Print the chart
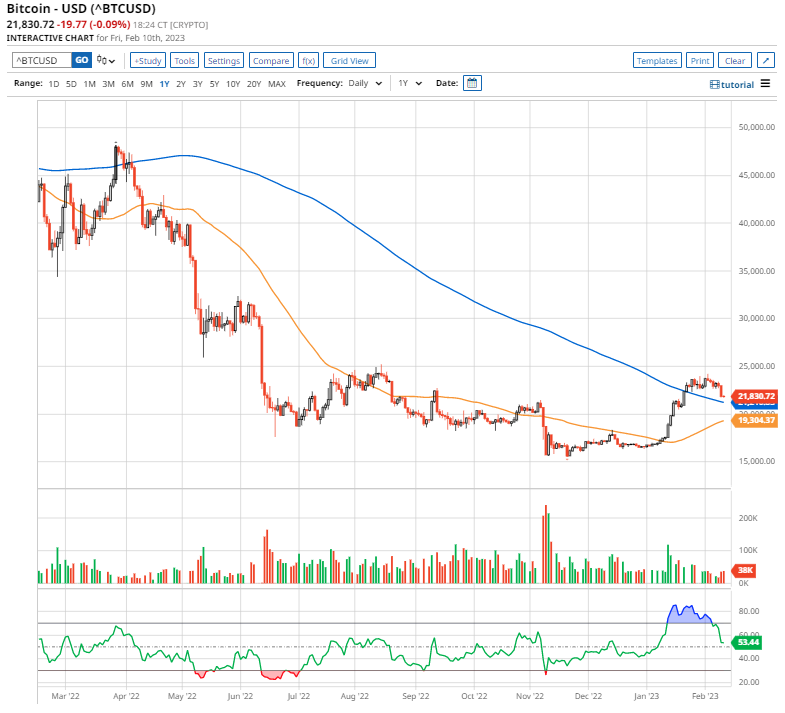 [700, 61]
